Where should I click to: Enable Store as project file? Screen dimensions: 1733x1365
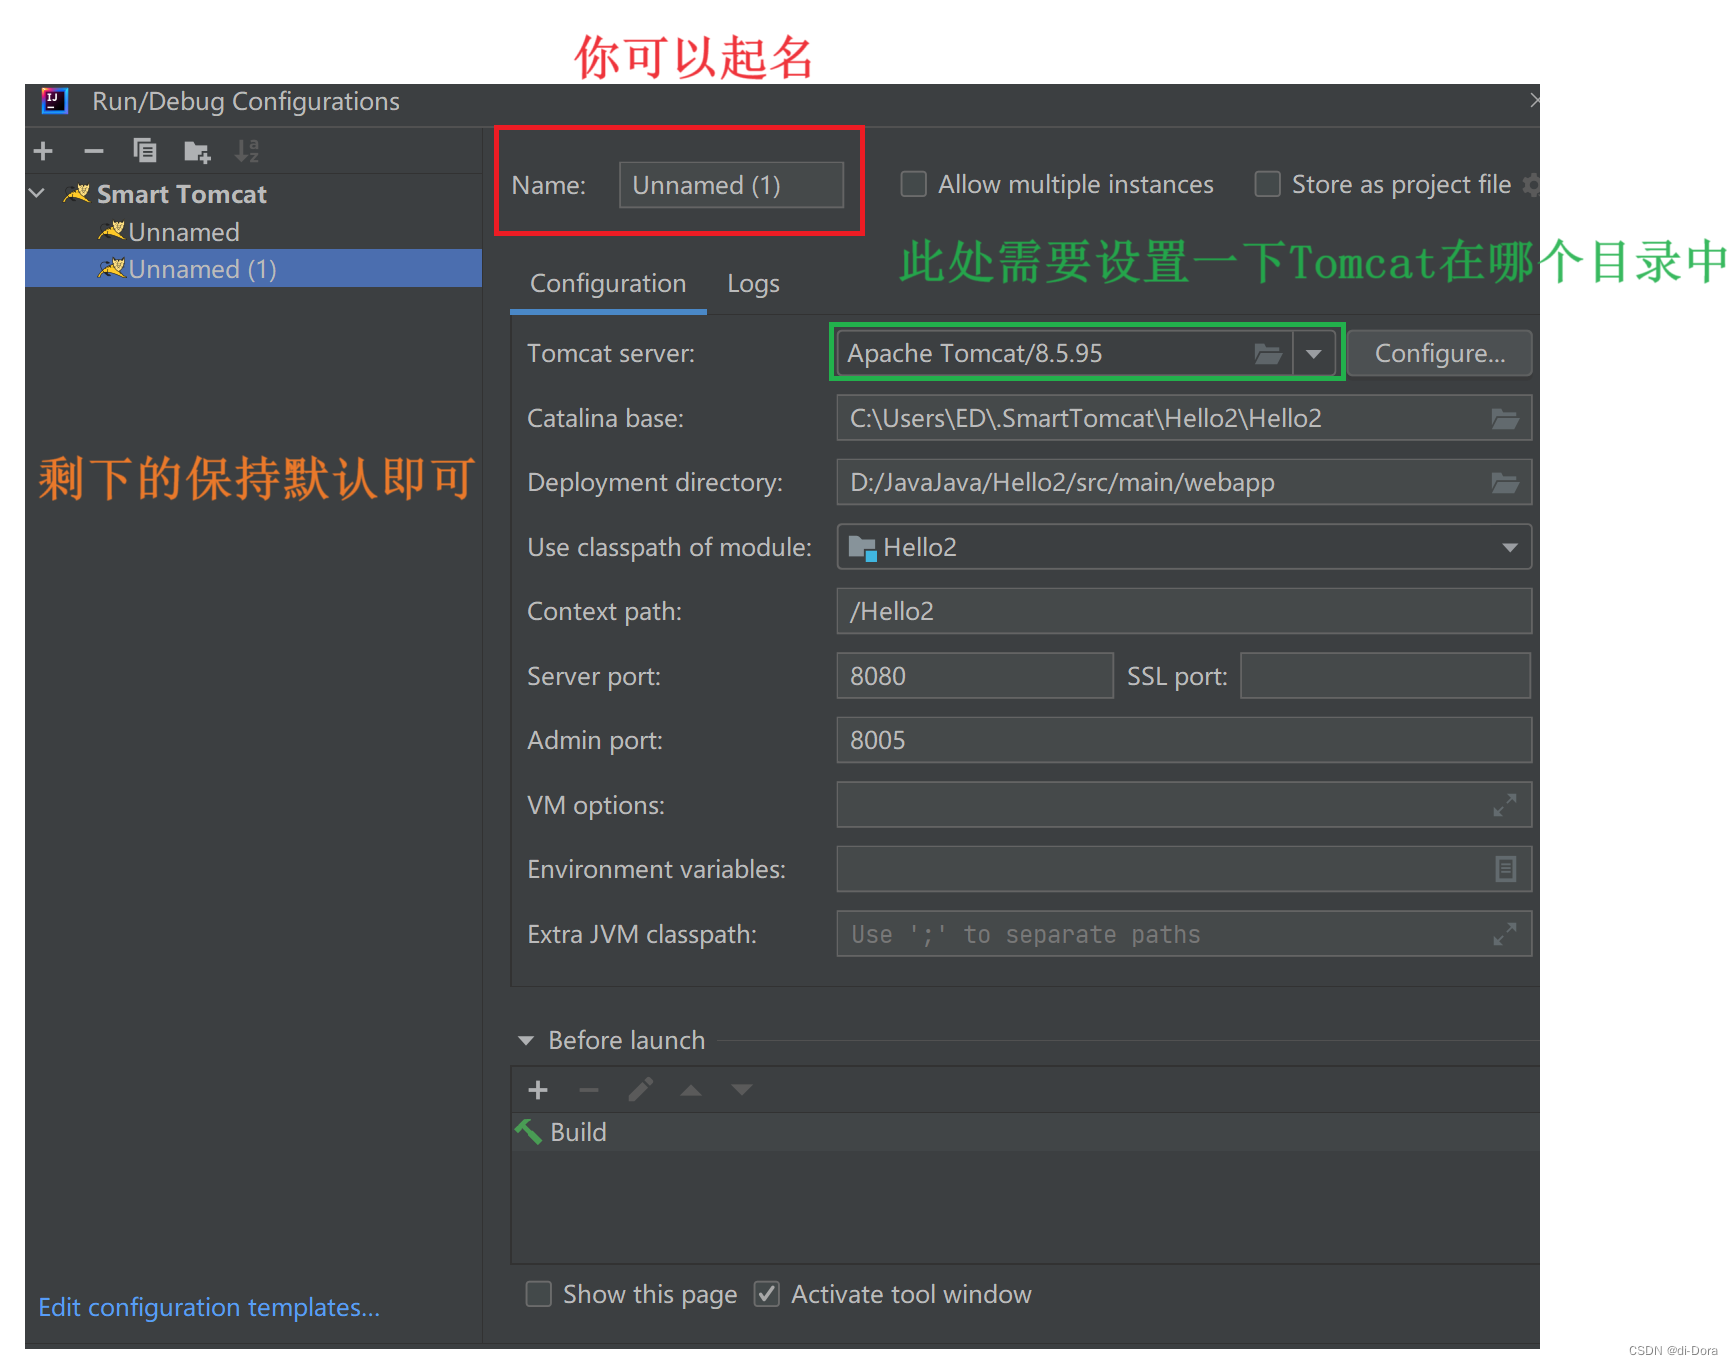coord(1267,184)
